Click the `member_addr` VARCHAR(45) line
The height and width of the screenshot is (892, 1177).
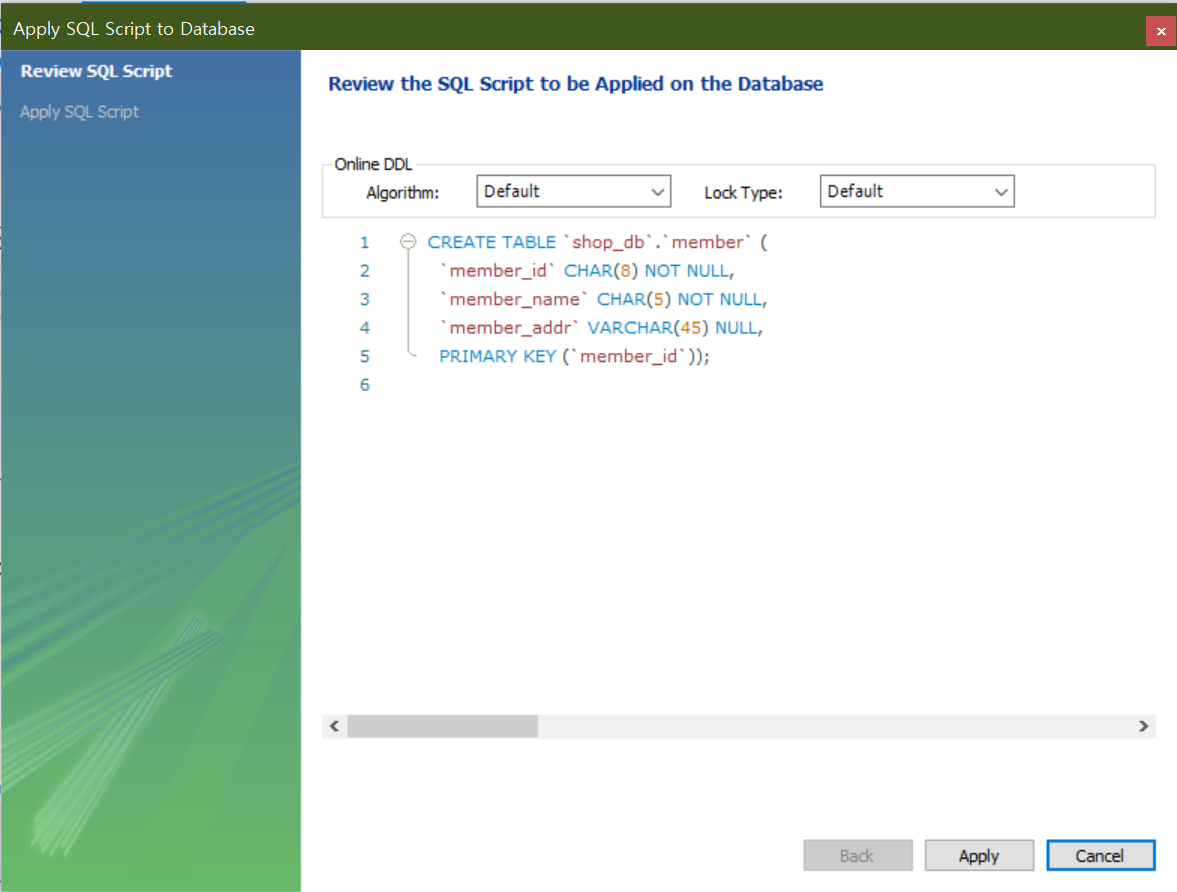pos(601,327)
